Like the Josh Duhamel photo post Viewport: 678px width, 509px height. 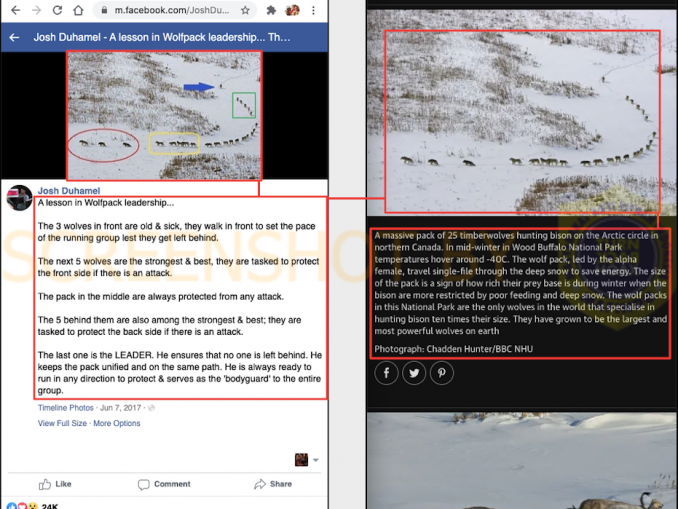[55, 484]
